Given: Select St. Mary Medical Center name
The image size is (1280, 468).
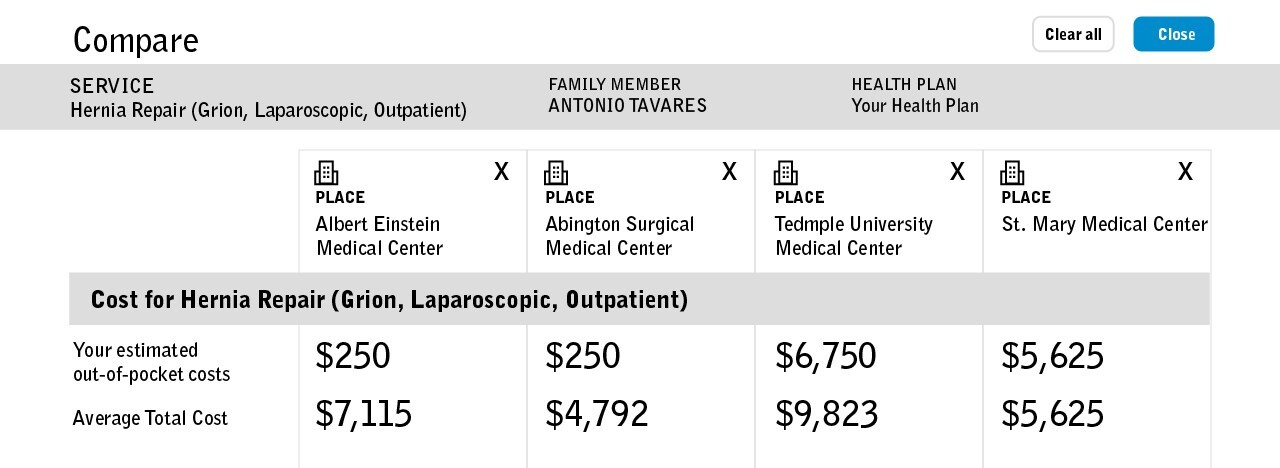Looking at the screenshot, I should tap(1104, 224).
